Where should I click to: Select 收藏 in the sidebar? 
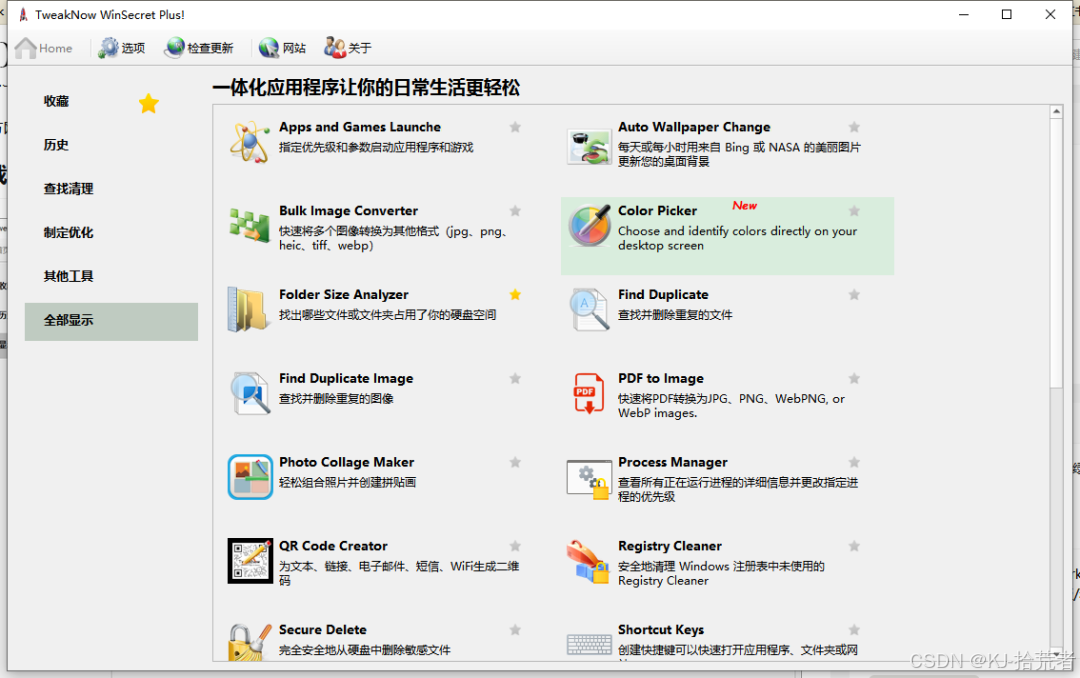(56, 101)
